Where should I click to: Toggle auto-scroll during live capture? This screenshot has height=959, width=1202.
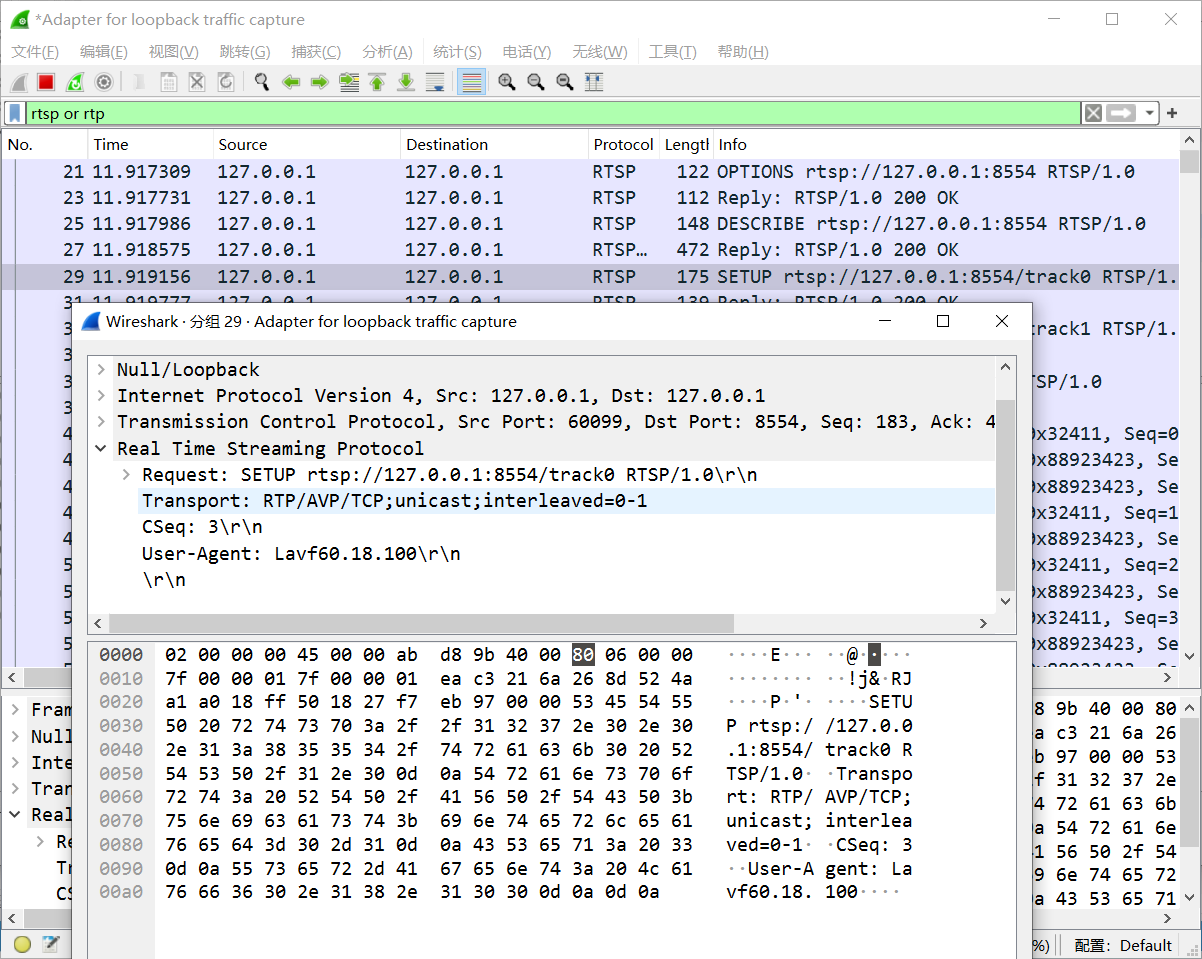click(x=435, y=82)
